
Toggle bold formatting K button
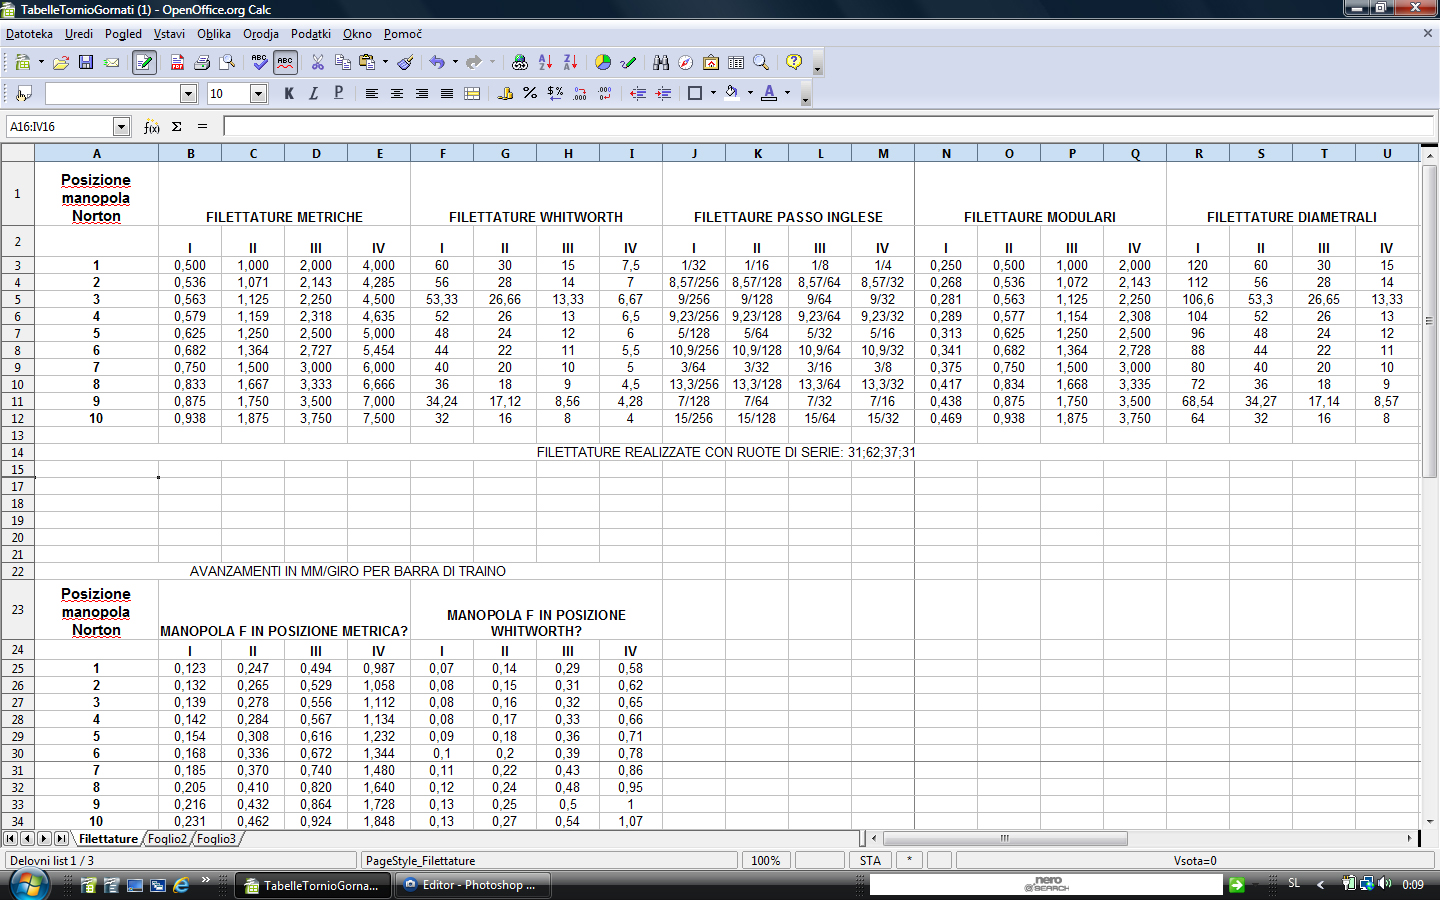click(x=289, y=93)
